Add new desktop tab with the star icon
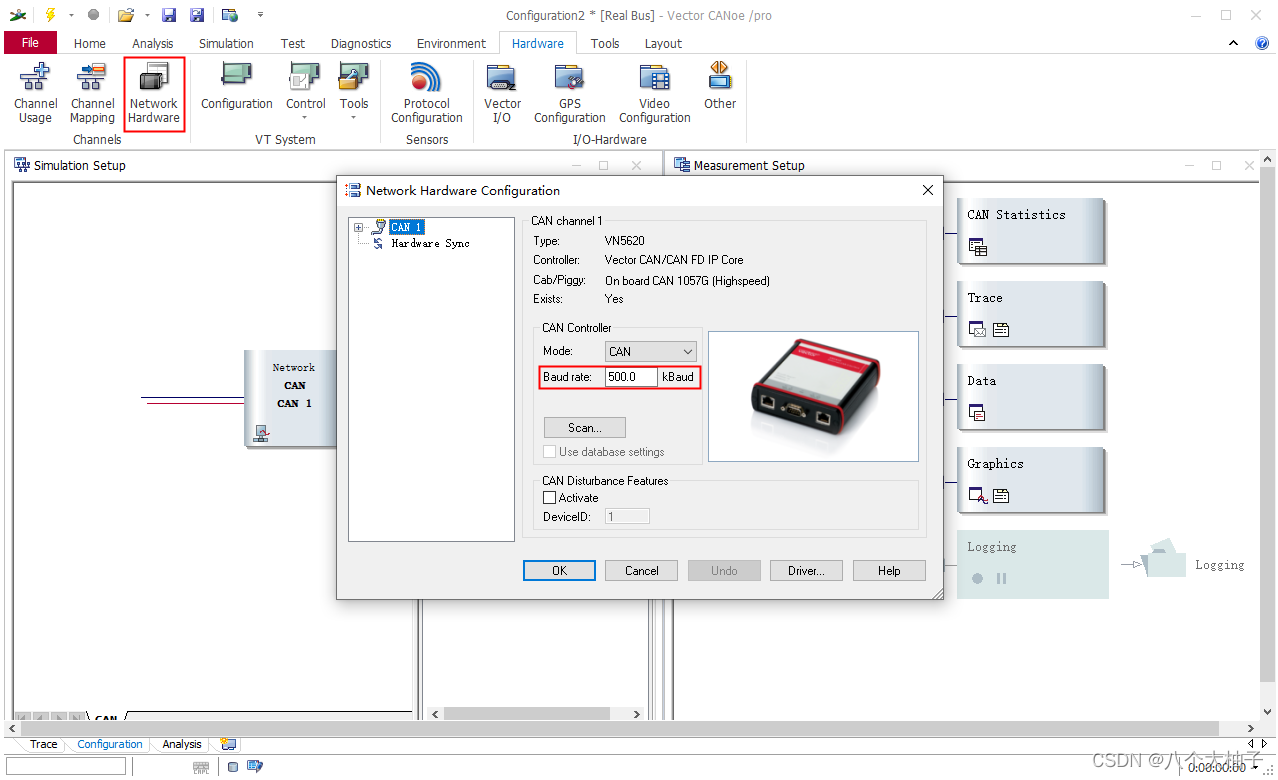The height and width of the screenshot is (780, 1278). 228,744
